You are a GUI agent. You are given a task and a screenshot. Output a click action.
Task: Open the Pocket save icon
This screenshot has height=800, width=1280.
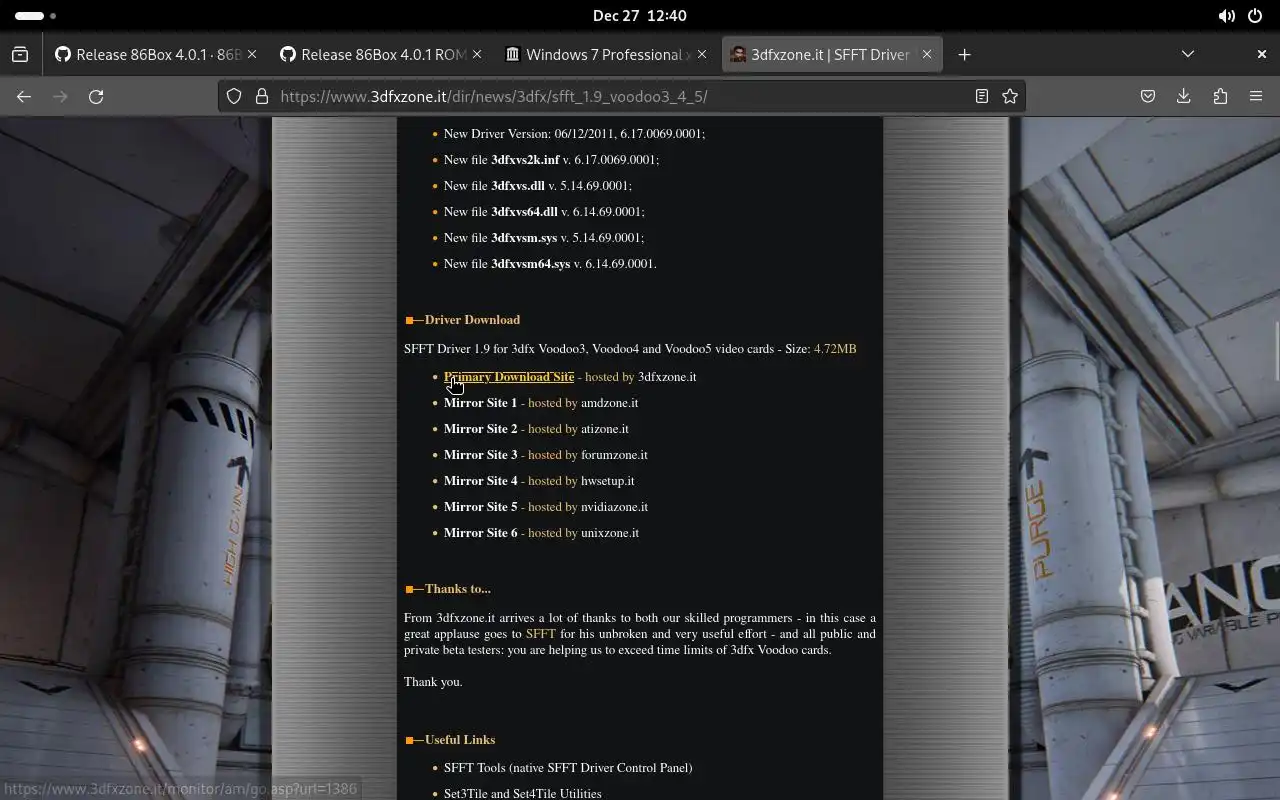tap(1148, 96)
